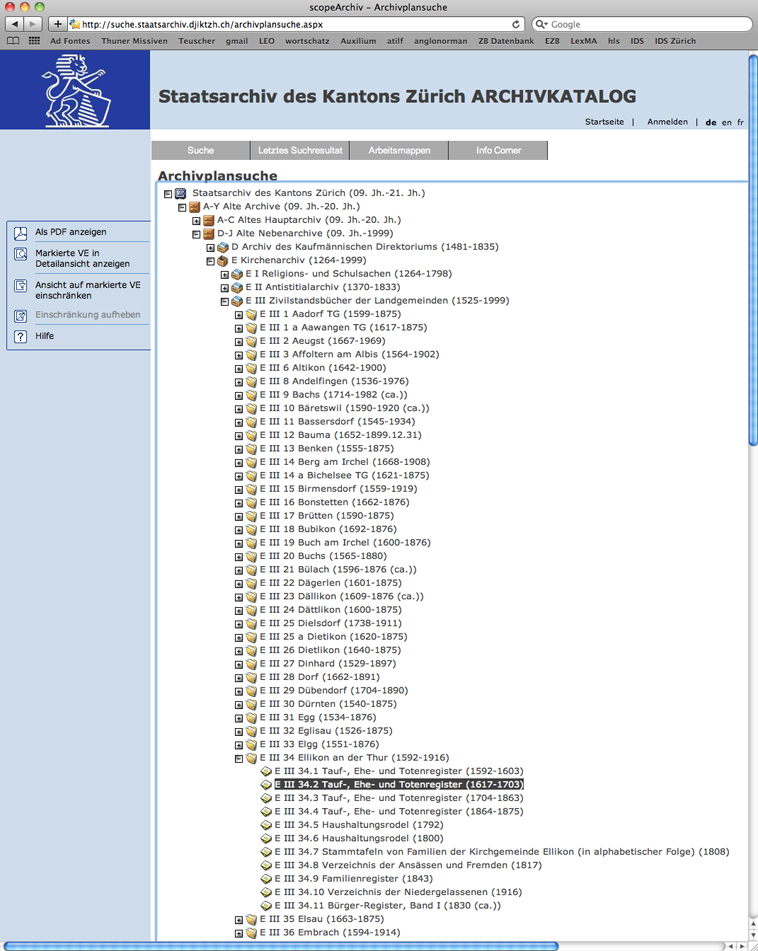Select E III 32 Eglisau entry
The height and width of the screenshot is (951, 758).
(326, 731)
